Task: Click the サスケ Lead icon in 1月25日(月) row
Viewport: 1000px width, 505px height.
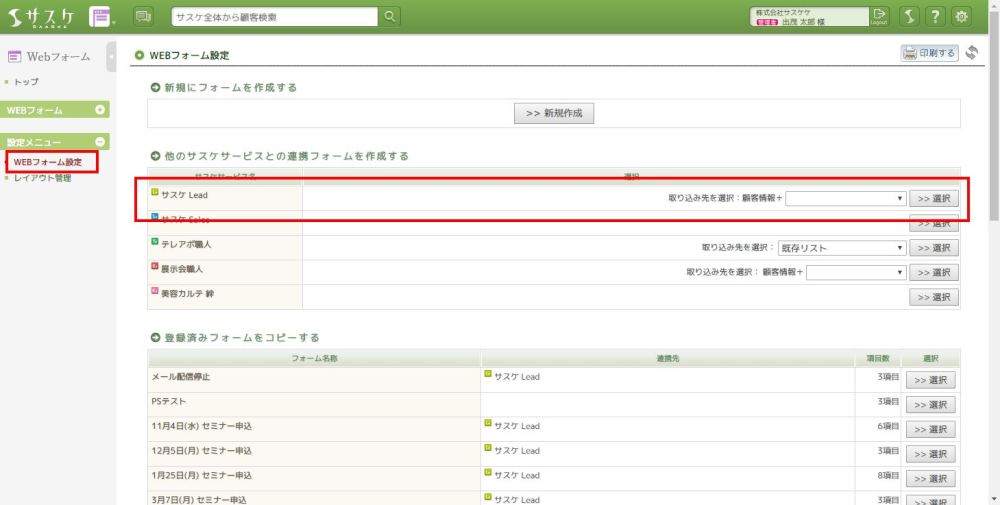Action: [x=488, y=472]
